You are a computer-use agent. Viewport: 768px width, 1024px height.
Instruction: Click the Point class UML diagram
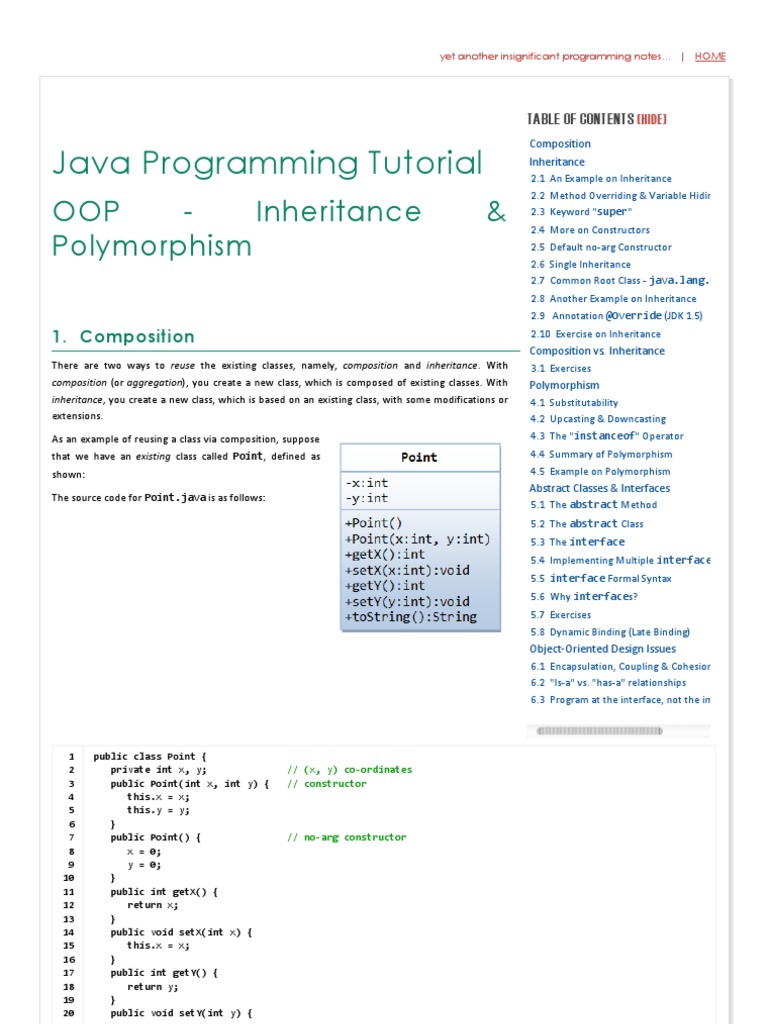pyautogui.click(x=420, y=537)
